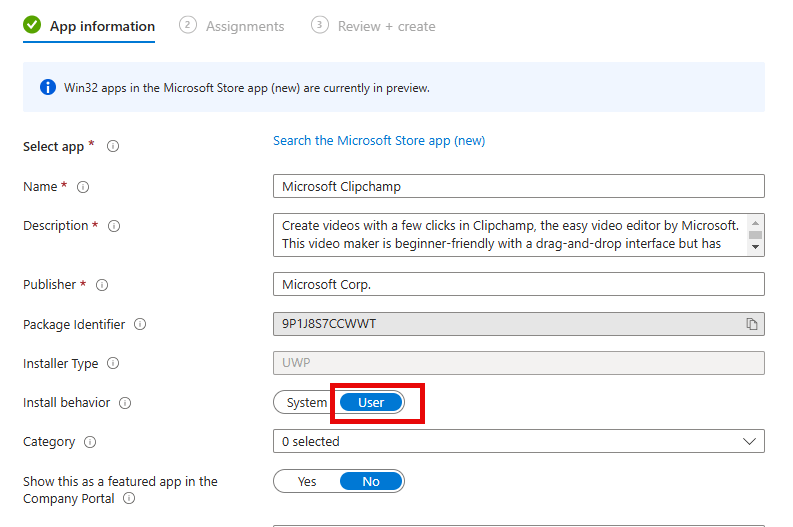
Task: Click the info icon beside Install behavior
Action: [x=125, y=403]
